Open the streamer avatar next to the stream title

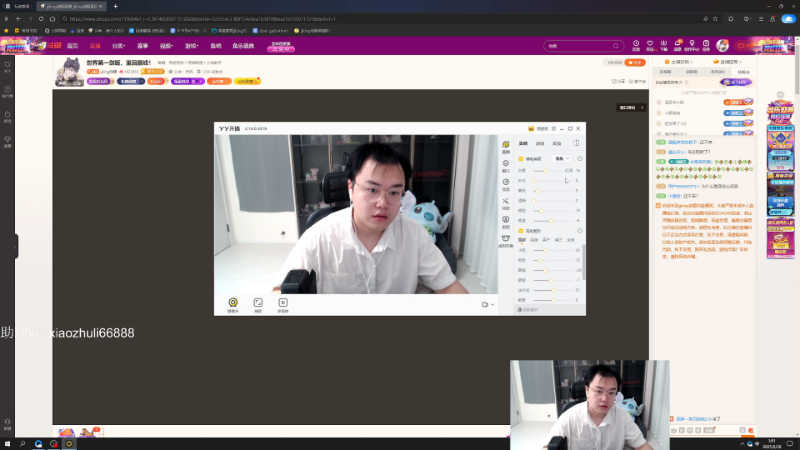click(x=69, y=71)
